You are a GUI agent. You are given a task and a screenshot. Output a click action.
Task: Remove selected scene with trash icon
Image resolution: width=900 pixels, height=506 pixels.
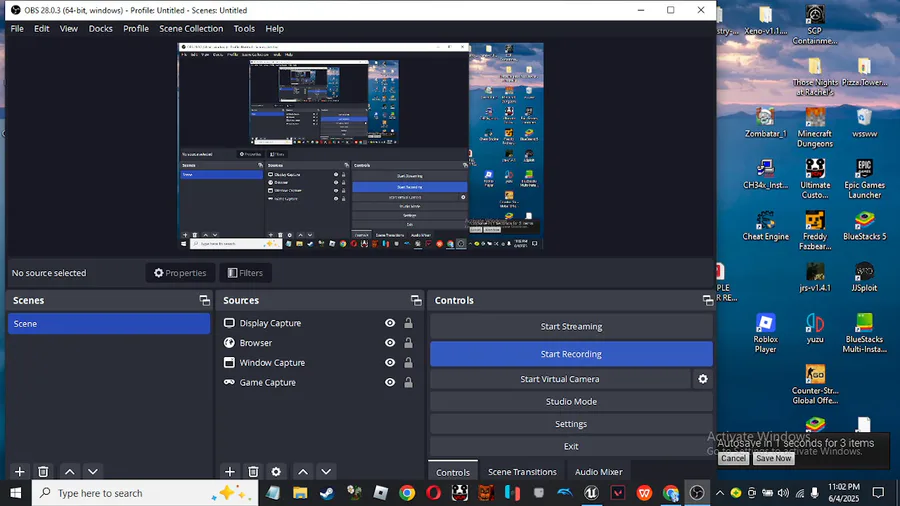click(x=43, y=472)
